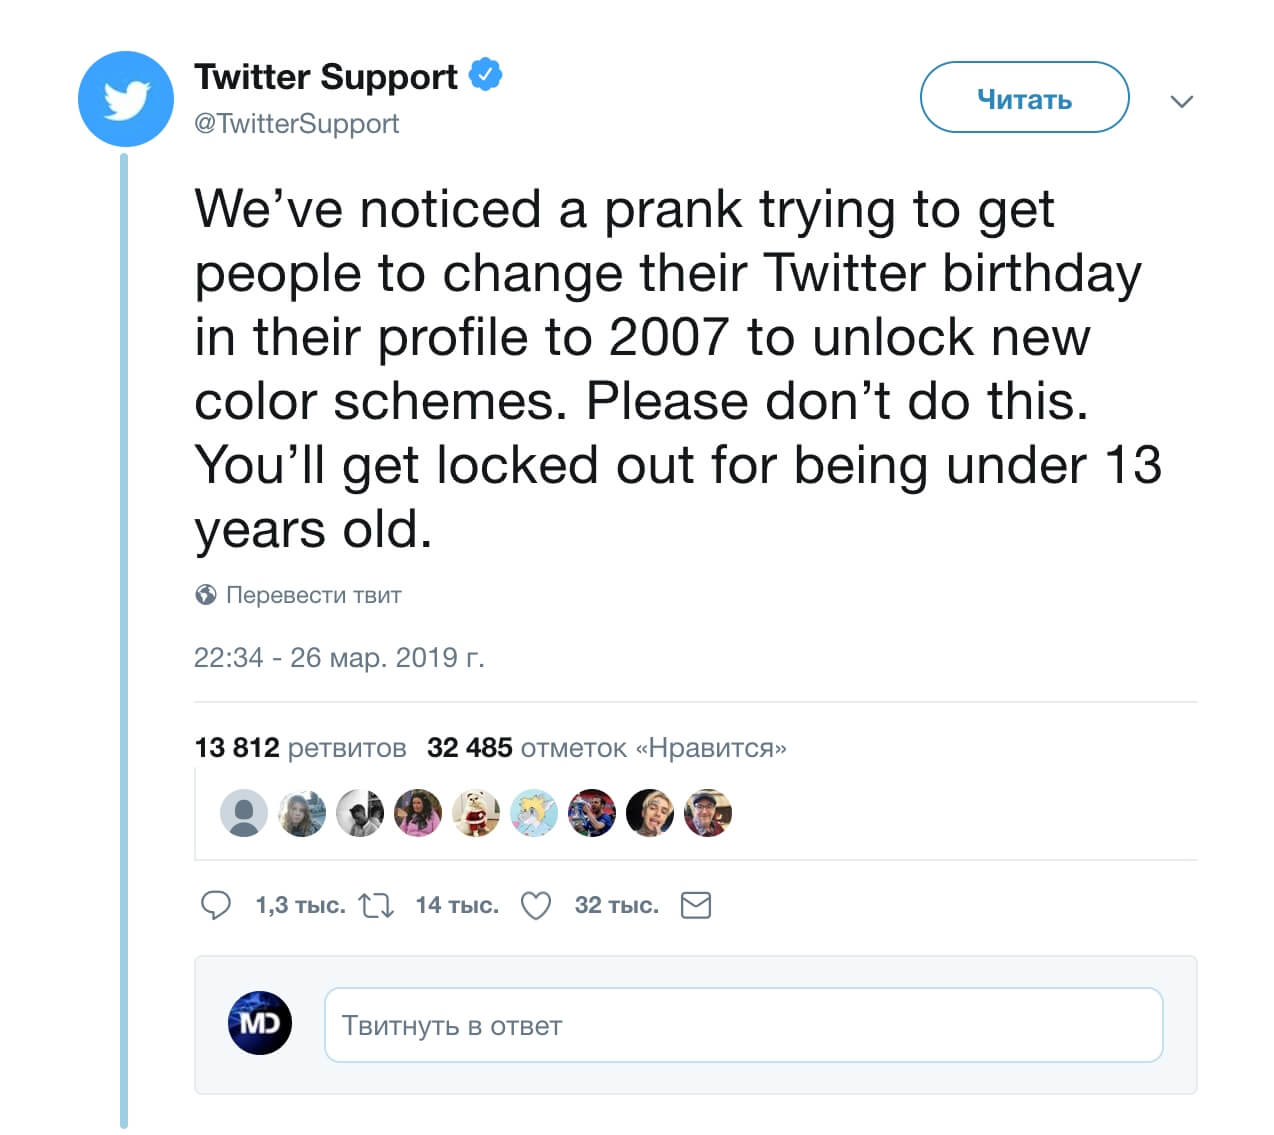The width and height of the screenshot is (1274, 1135).
Task: Click the blue verified badge
Action: click(x=486, y=75)
